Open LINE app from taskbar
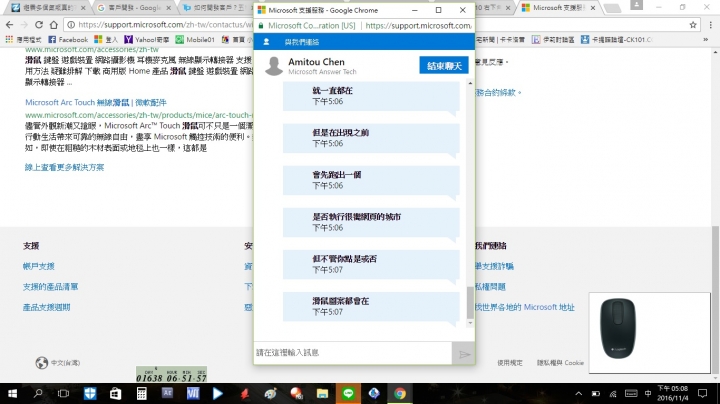Screen dimensions: 720x404 pos(348,393)
